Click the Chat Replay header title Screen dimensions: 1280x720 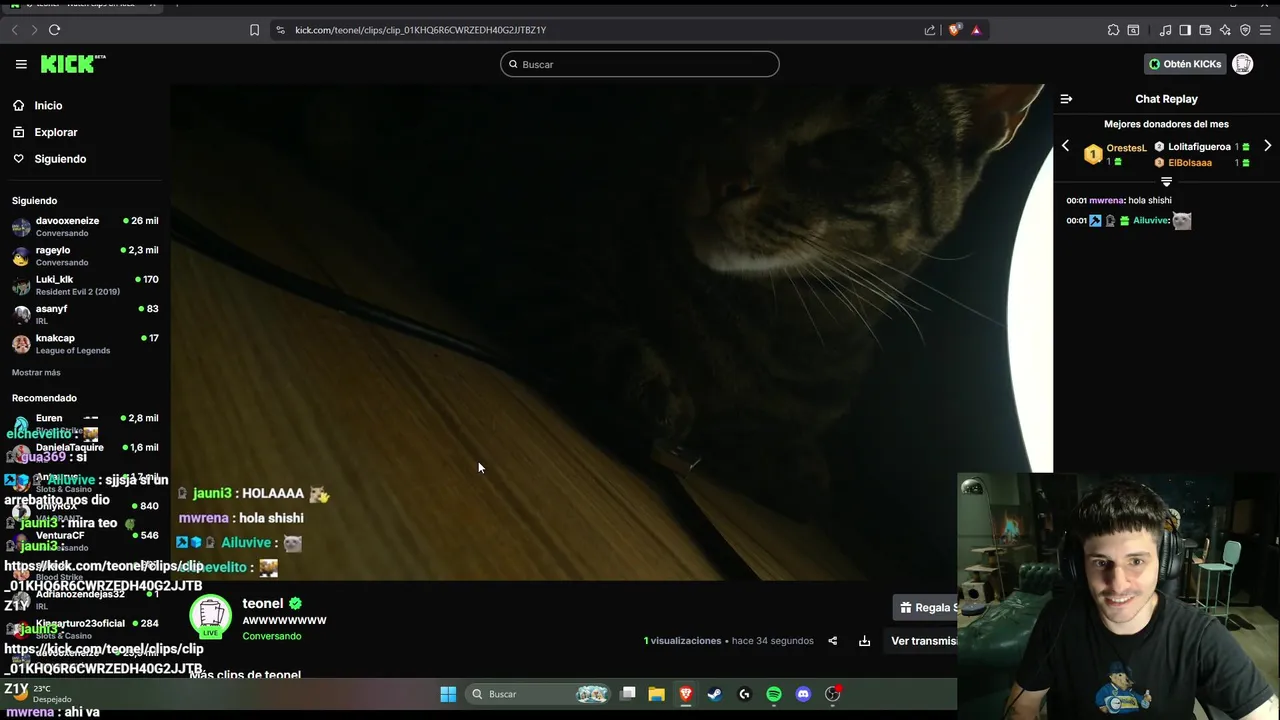[x=1166, y=99]
